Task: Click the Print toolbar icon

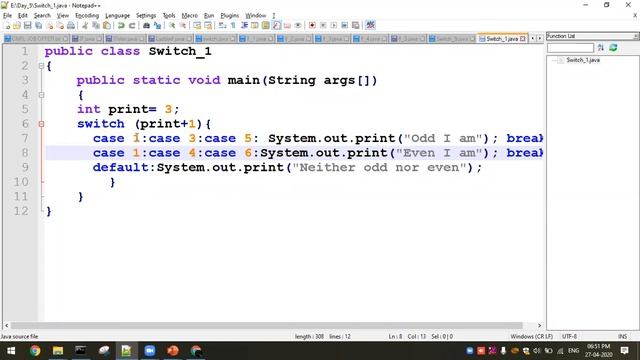Action: coord(71,25)
